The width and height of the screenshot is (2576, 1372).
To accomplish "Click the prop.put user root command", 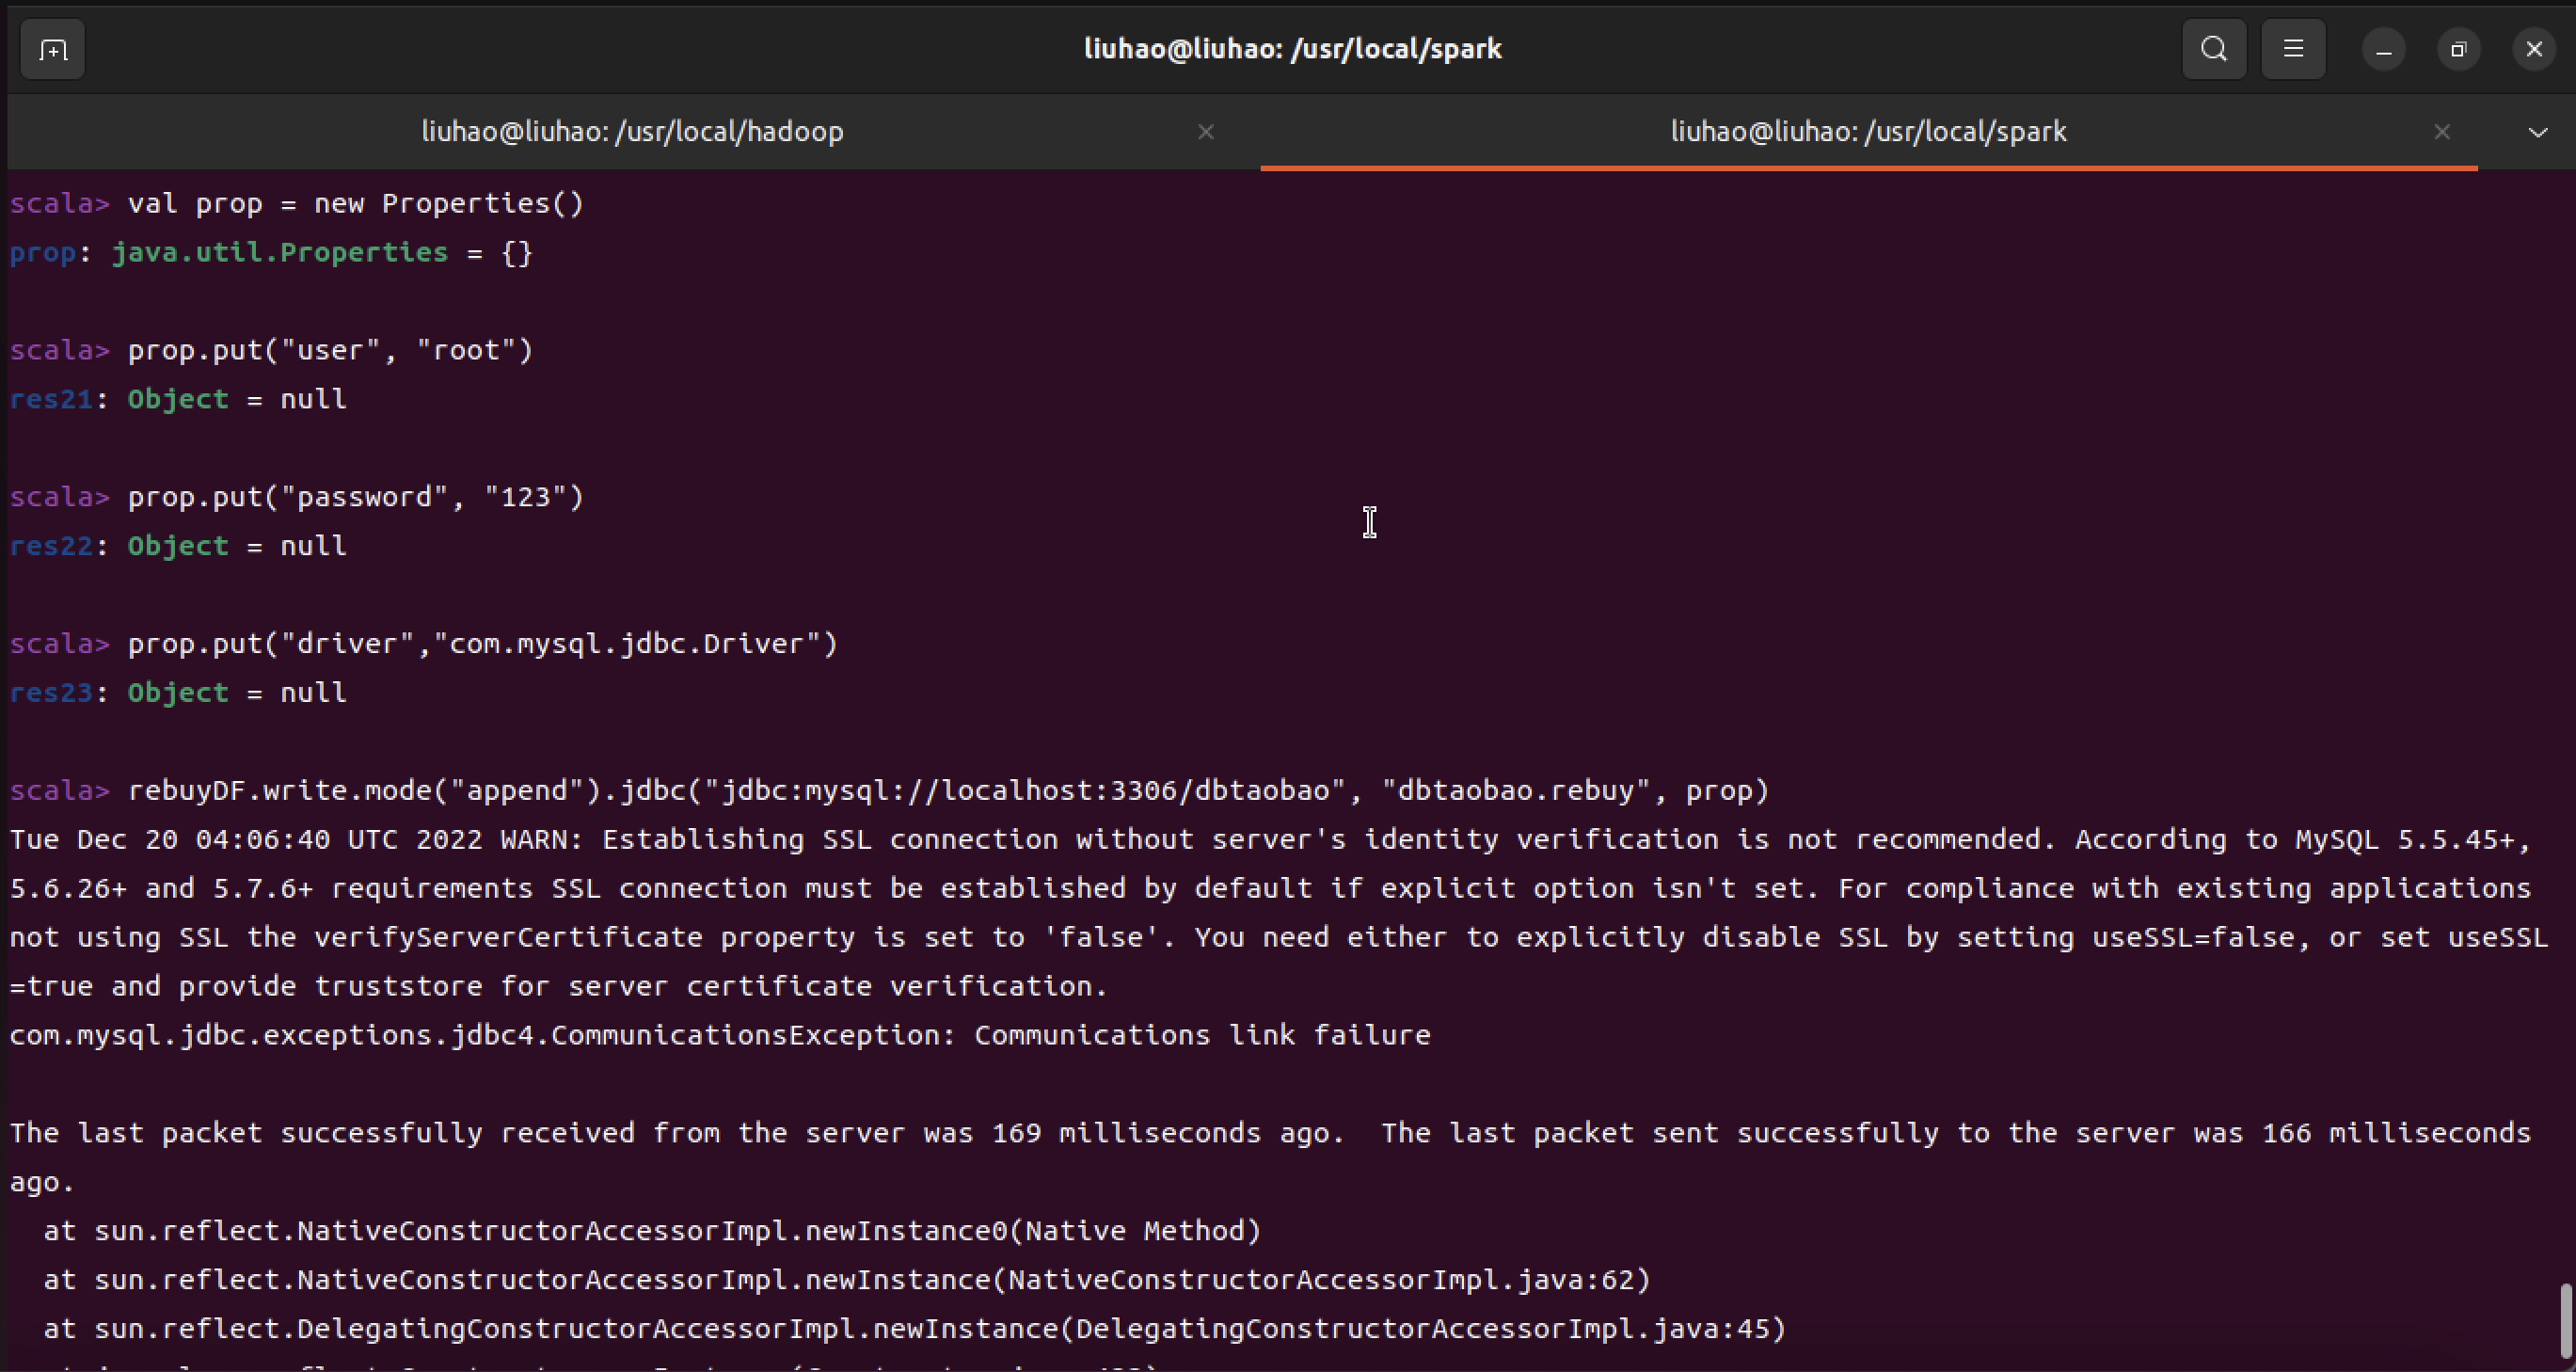I will (330, 351).
